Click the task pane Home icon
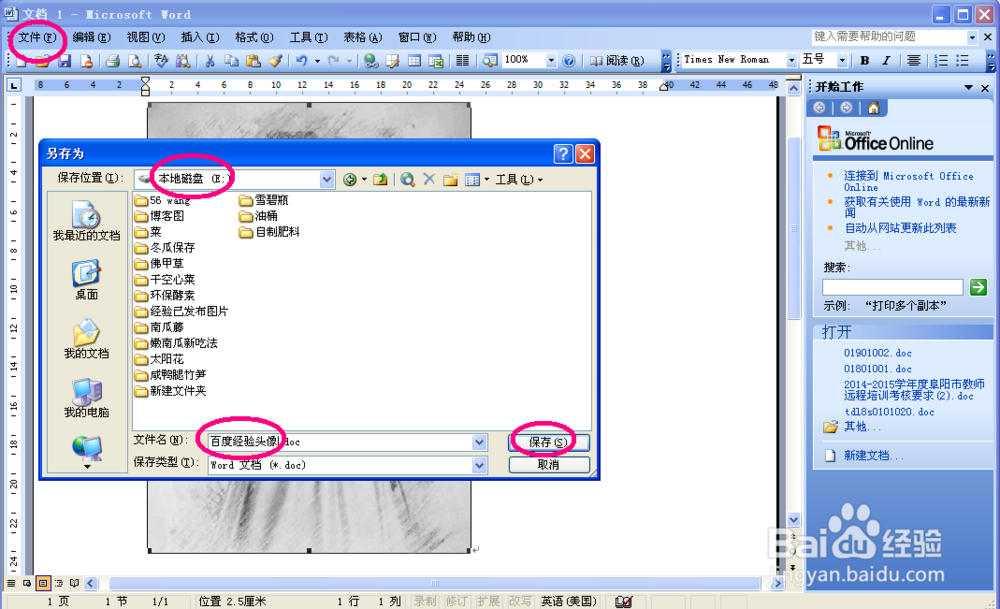 (873, 108)
